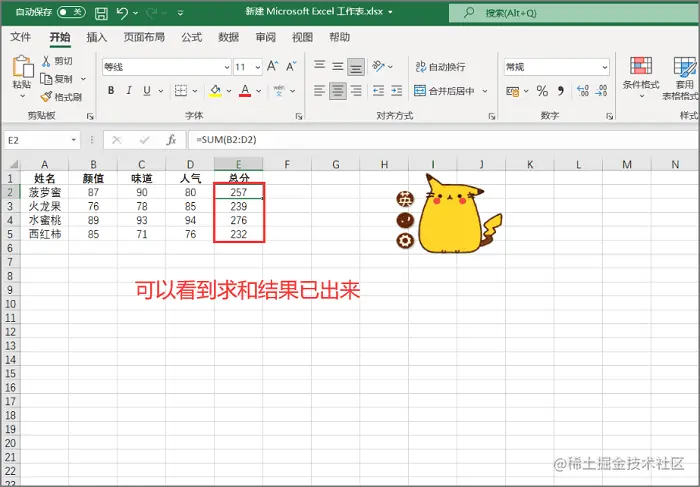Click the Insert Function fx icon

coord(171,140)
